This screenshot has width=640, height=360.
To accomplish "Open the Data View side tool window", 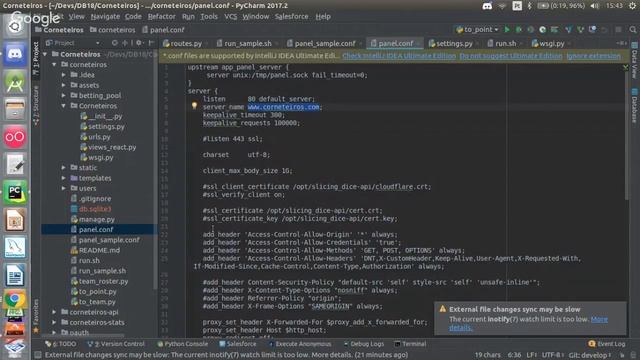I will click(x=635, y=60).
